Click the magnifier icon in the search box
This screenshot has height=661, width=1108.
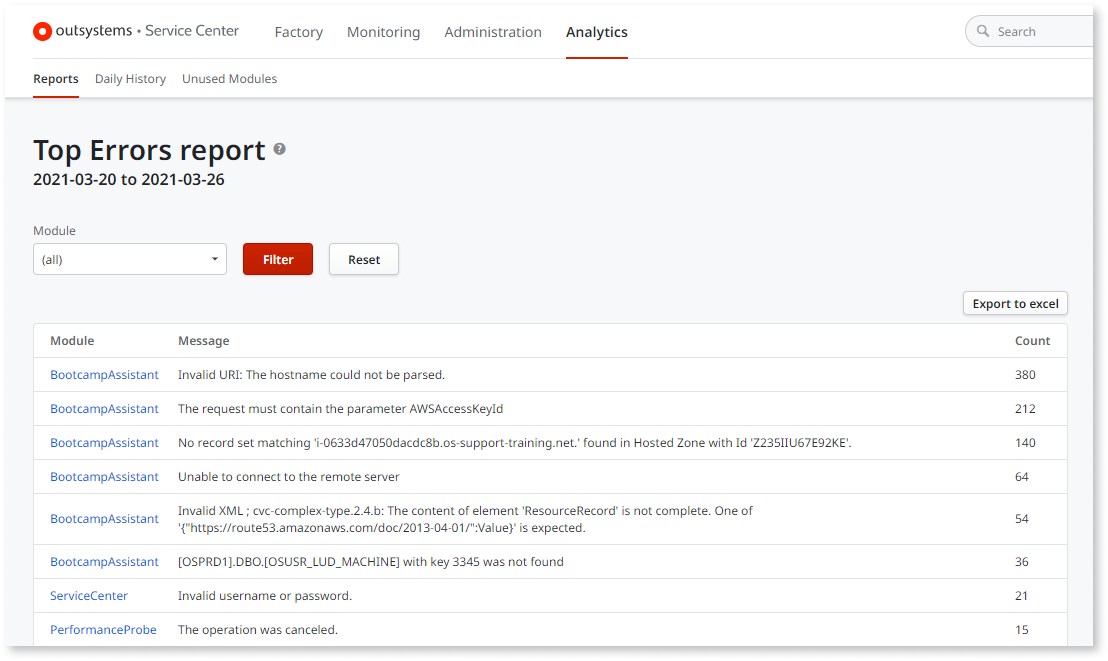tap(983, 31)
